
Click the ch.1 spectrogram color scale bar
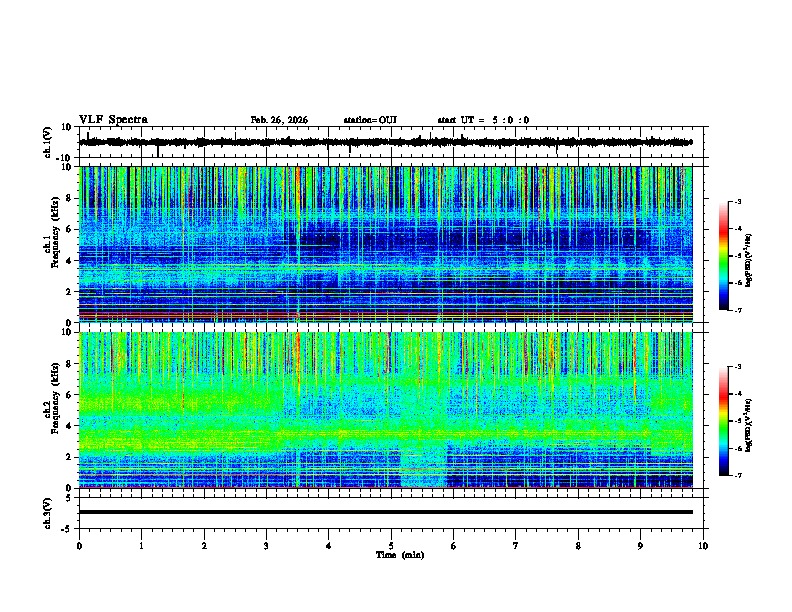point(723,256)
